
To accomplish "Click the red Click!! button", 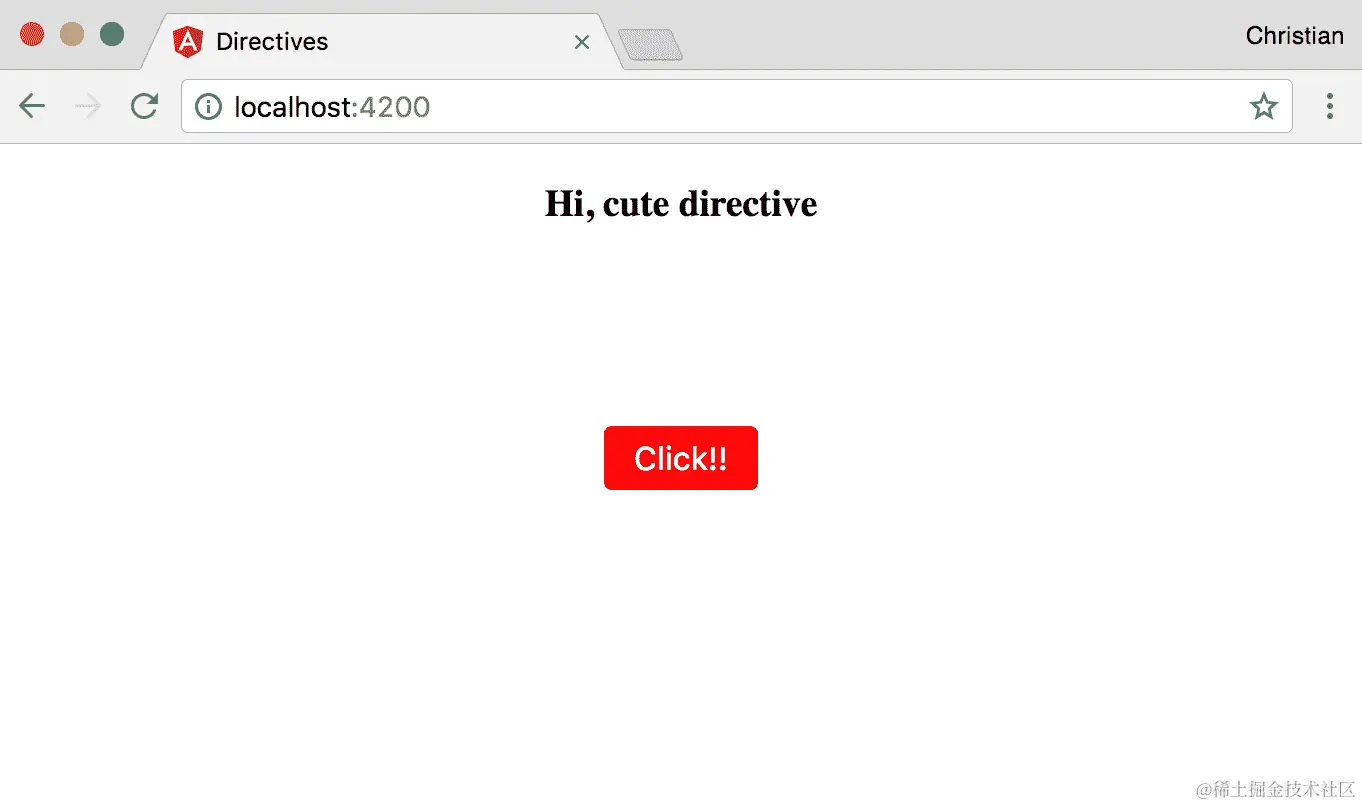I will pos(681,458).
